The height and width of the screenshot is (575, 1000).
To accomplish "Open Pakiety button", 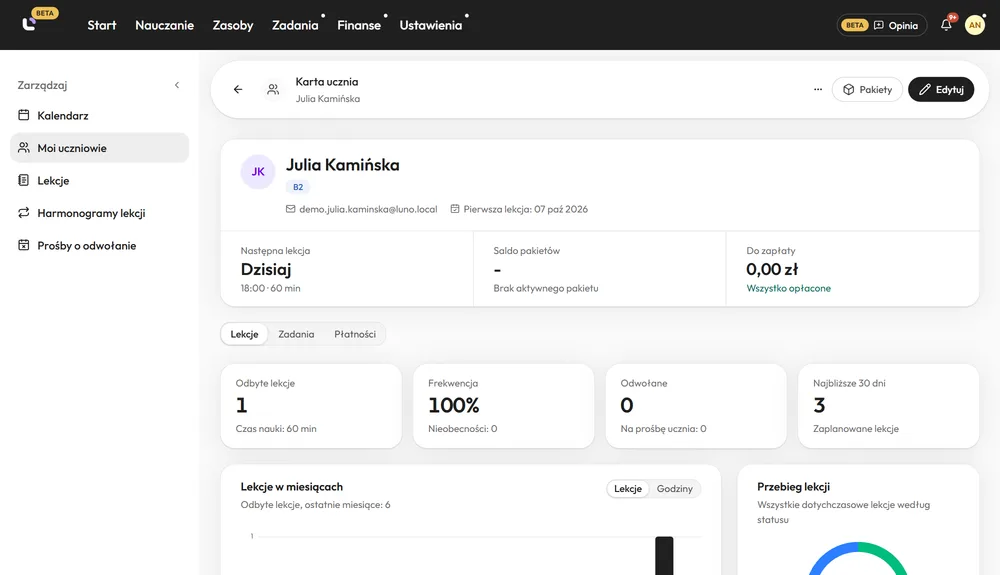I will click(867, 89).
